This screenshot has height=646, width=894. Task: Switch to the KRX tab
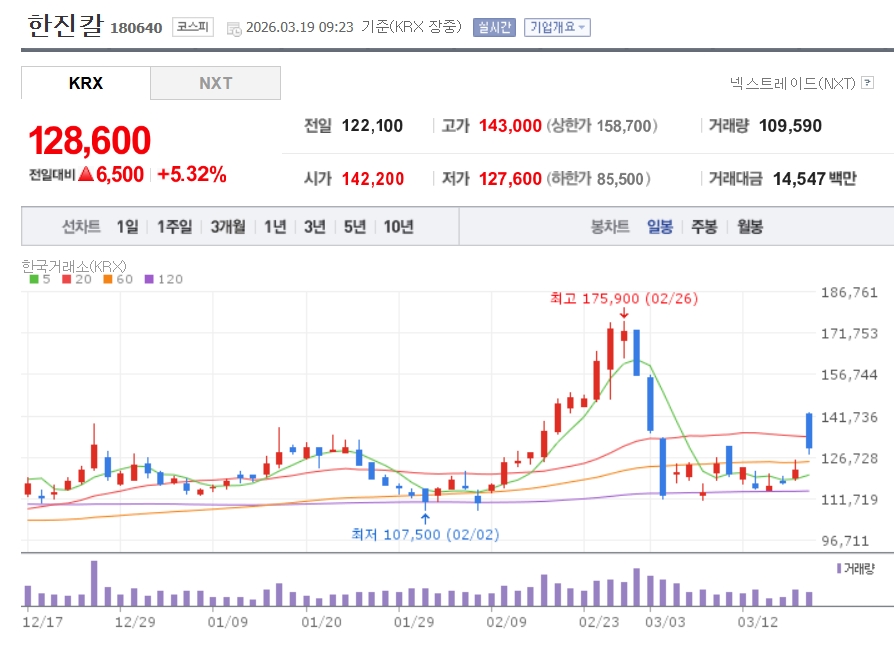click(x=86, y=83)
